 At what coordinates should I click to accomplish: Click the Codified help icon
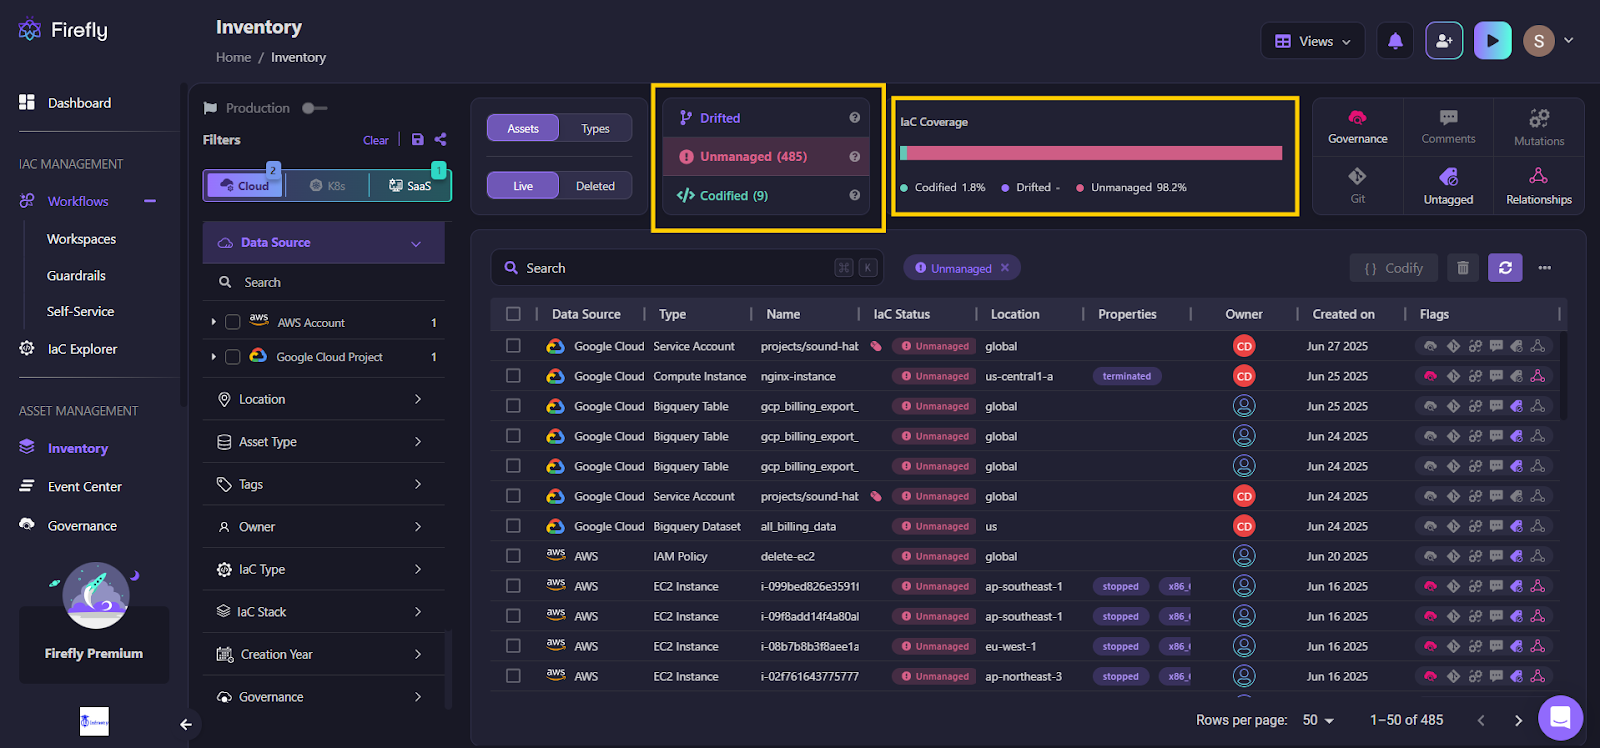click(x=855, y=196)
